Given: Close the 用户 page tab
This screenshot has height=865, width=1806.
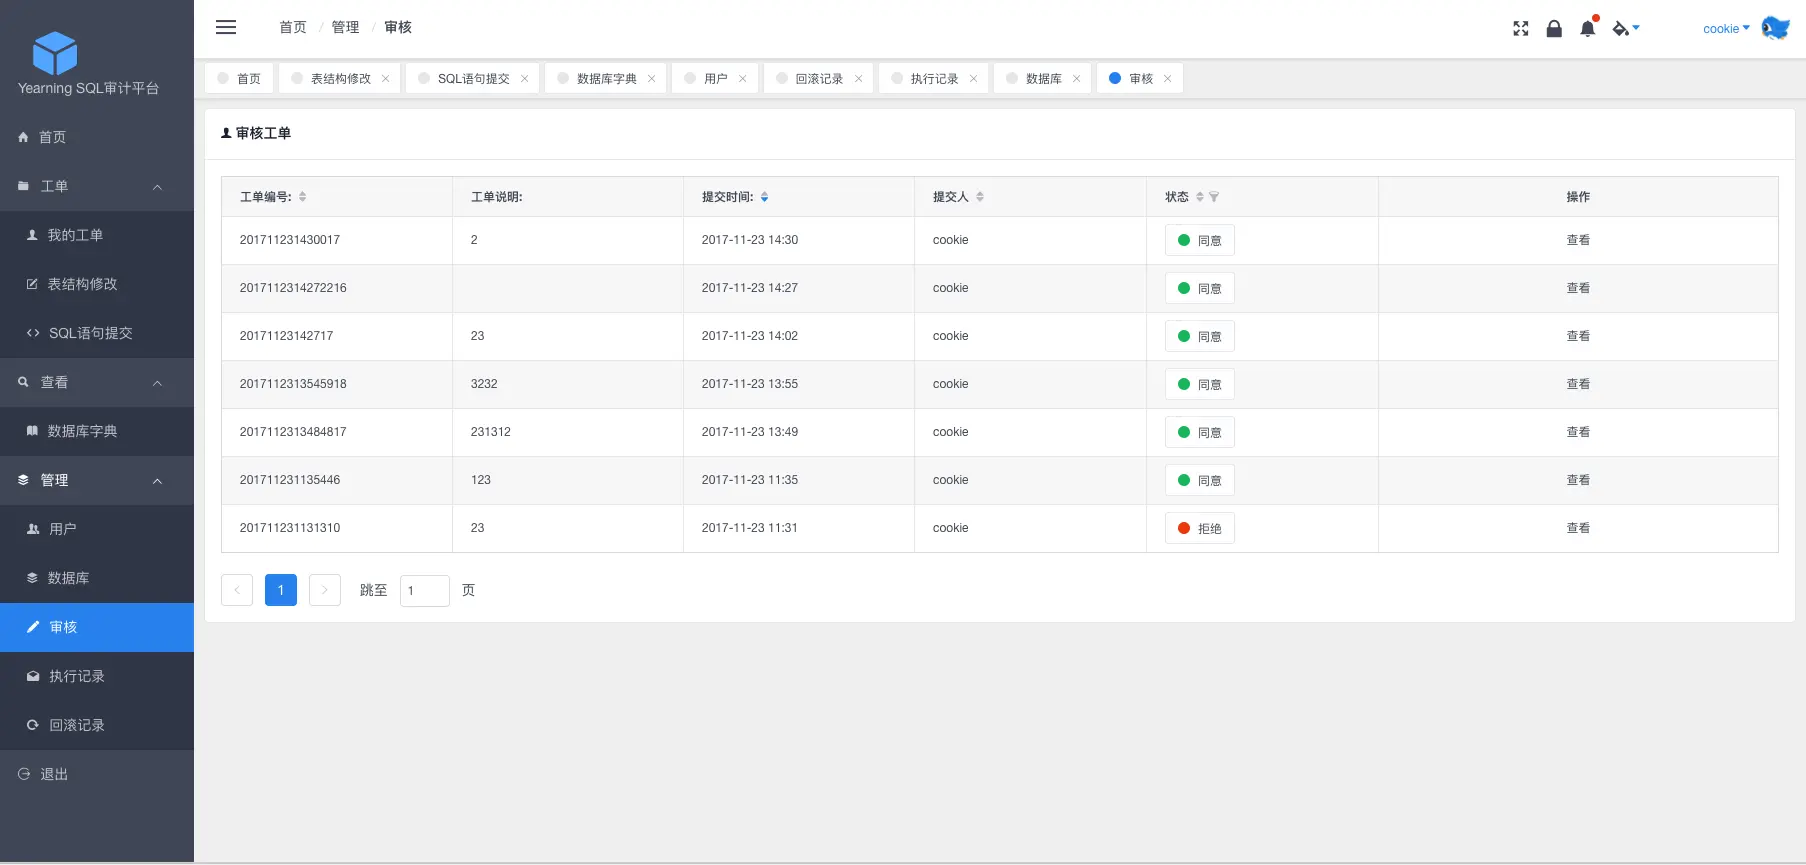Looking at the screenshot, I should 743,79.
